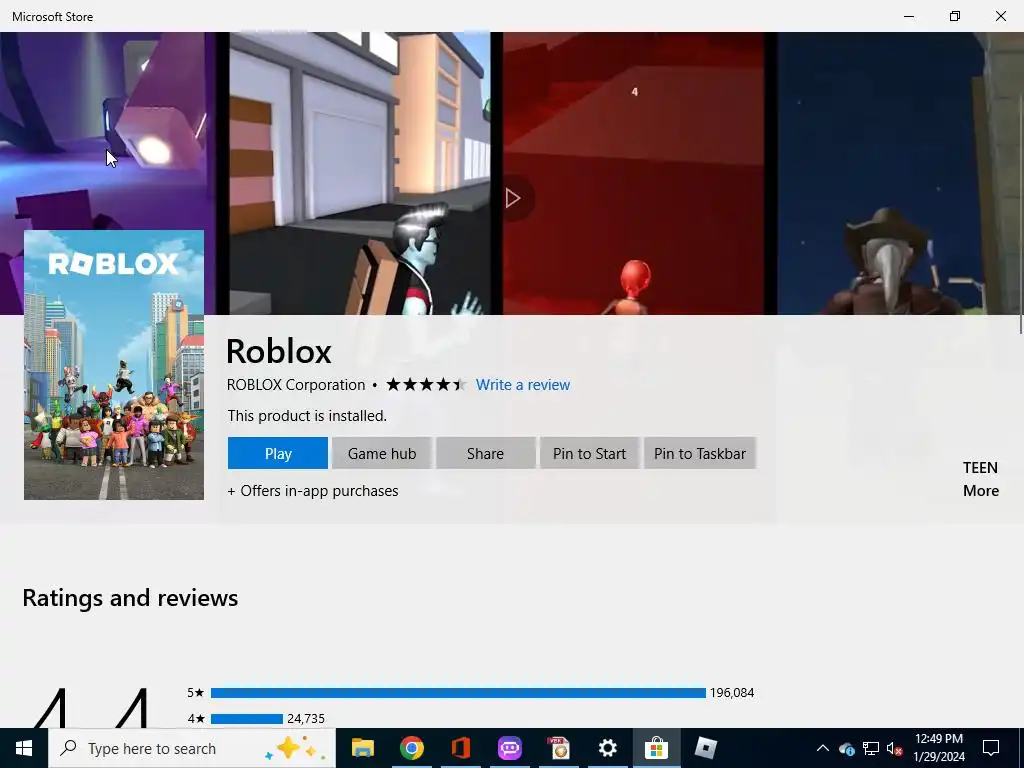Open the notification center icon
Image resolution: width=1024 pixels, height=768 pixels.
pos(991,748)
